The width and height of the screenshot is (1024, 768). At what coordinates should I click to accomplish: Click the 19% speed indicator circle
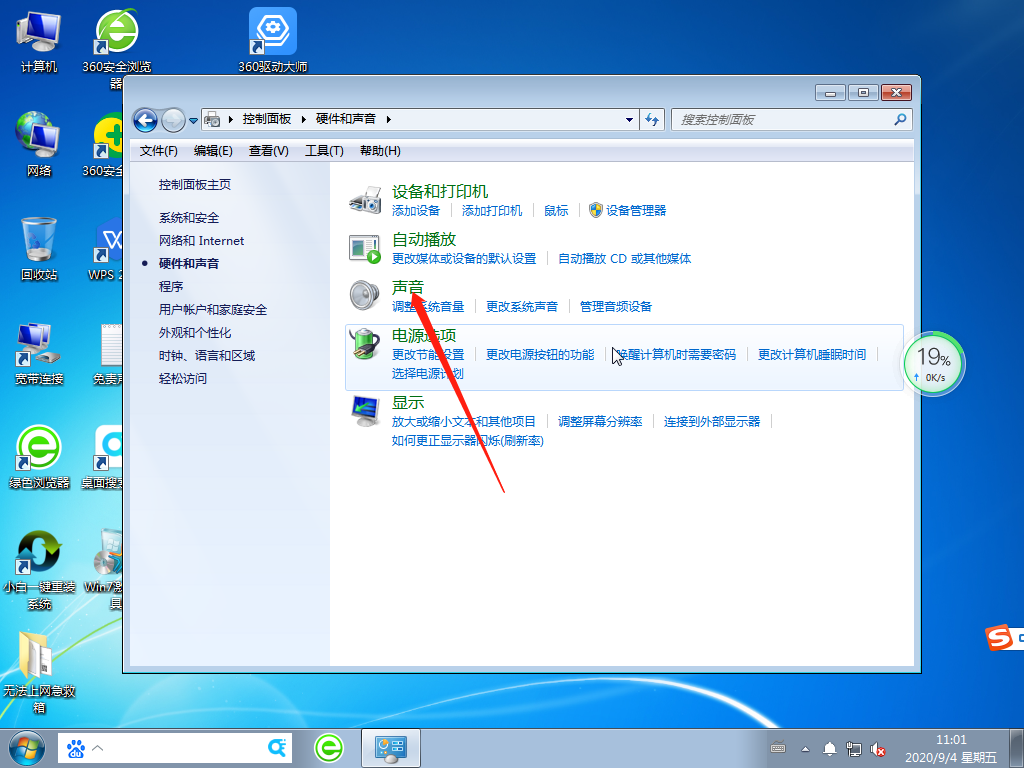point(932,363)
